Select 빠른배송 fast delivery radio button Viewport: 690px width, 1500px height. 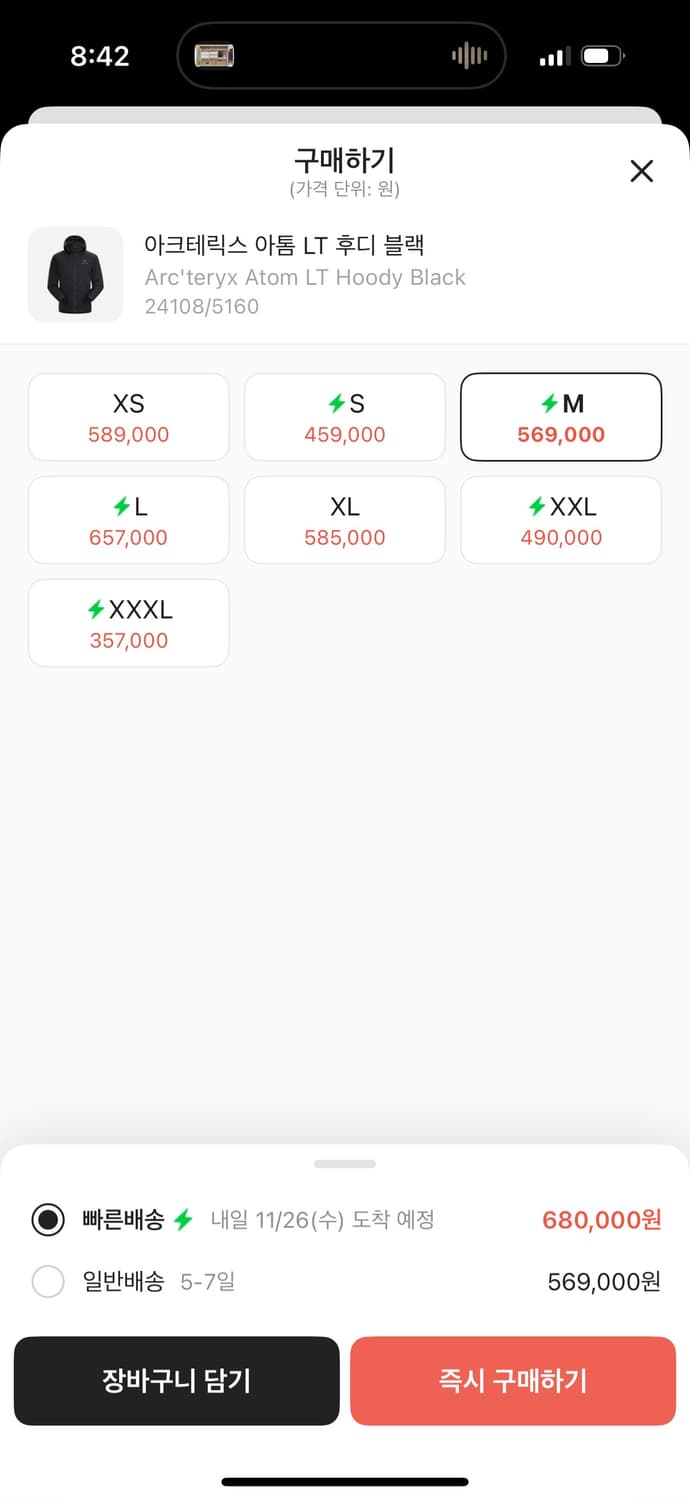(48, 1220)
